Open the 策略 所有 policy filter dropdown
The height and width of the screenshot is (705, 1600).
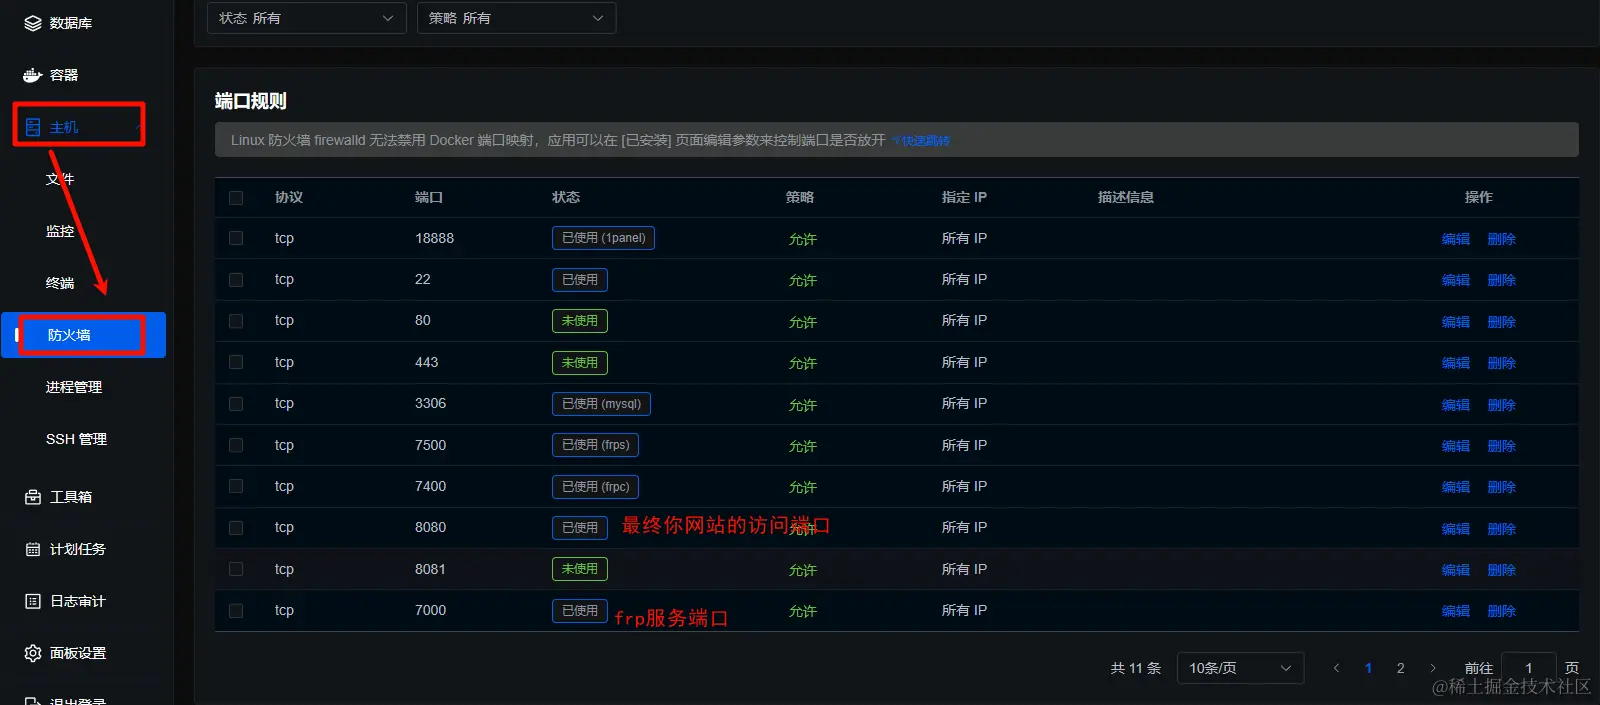click(x=516, y=18)
